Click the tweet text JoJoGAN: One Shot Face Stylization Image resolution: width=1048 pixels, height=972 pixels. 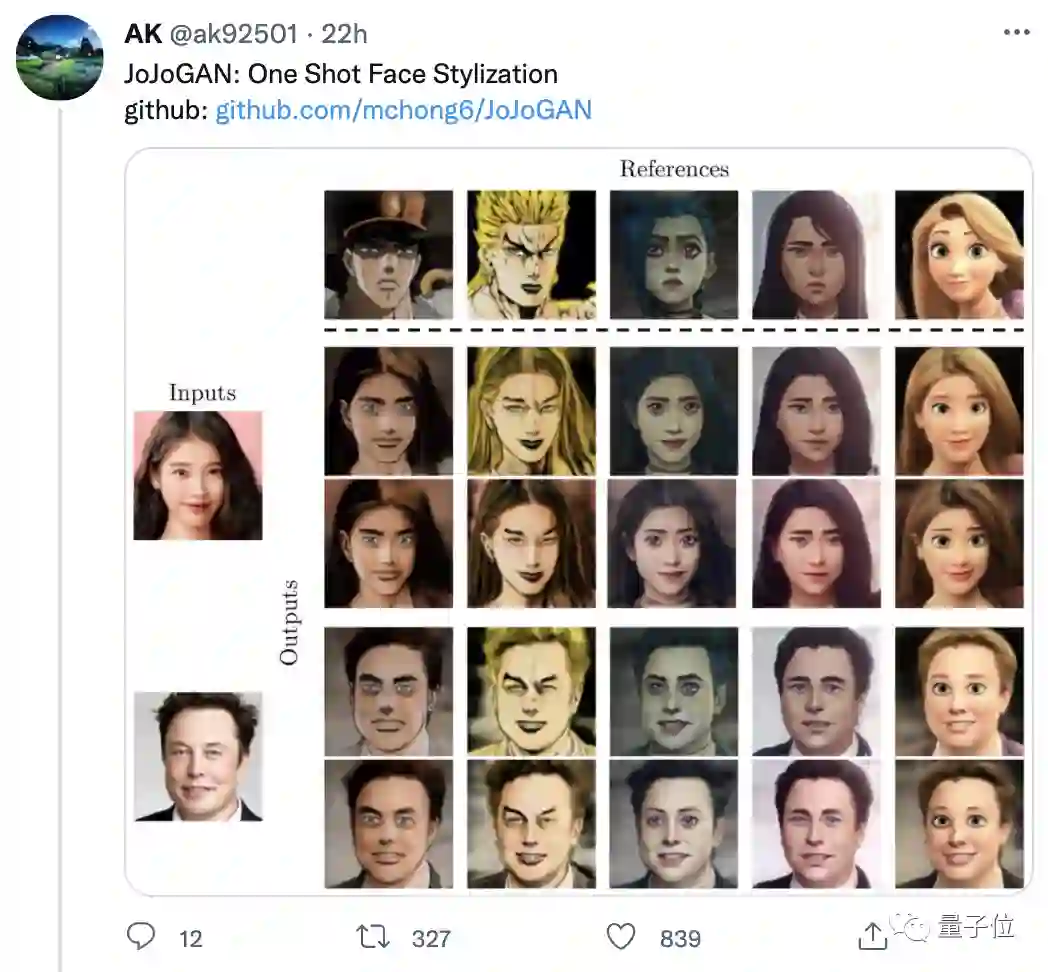(340, 74)
